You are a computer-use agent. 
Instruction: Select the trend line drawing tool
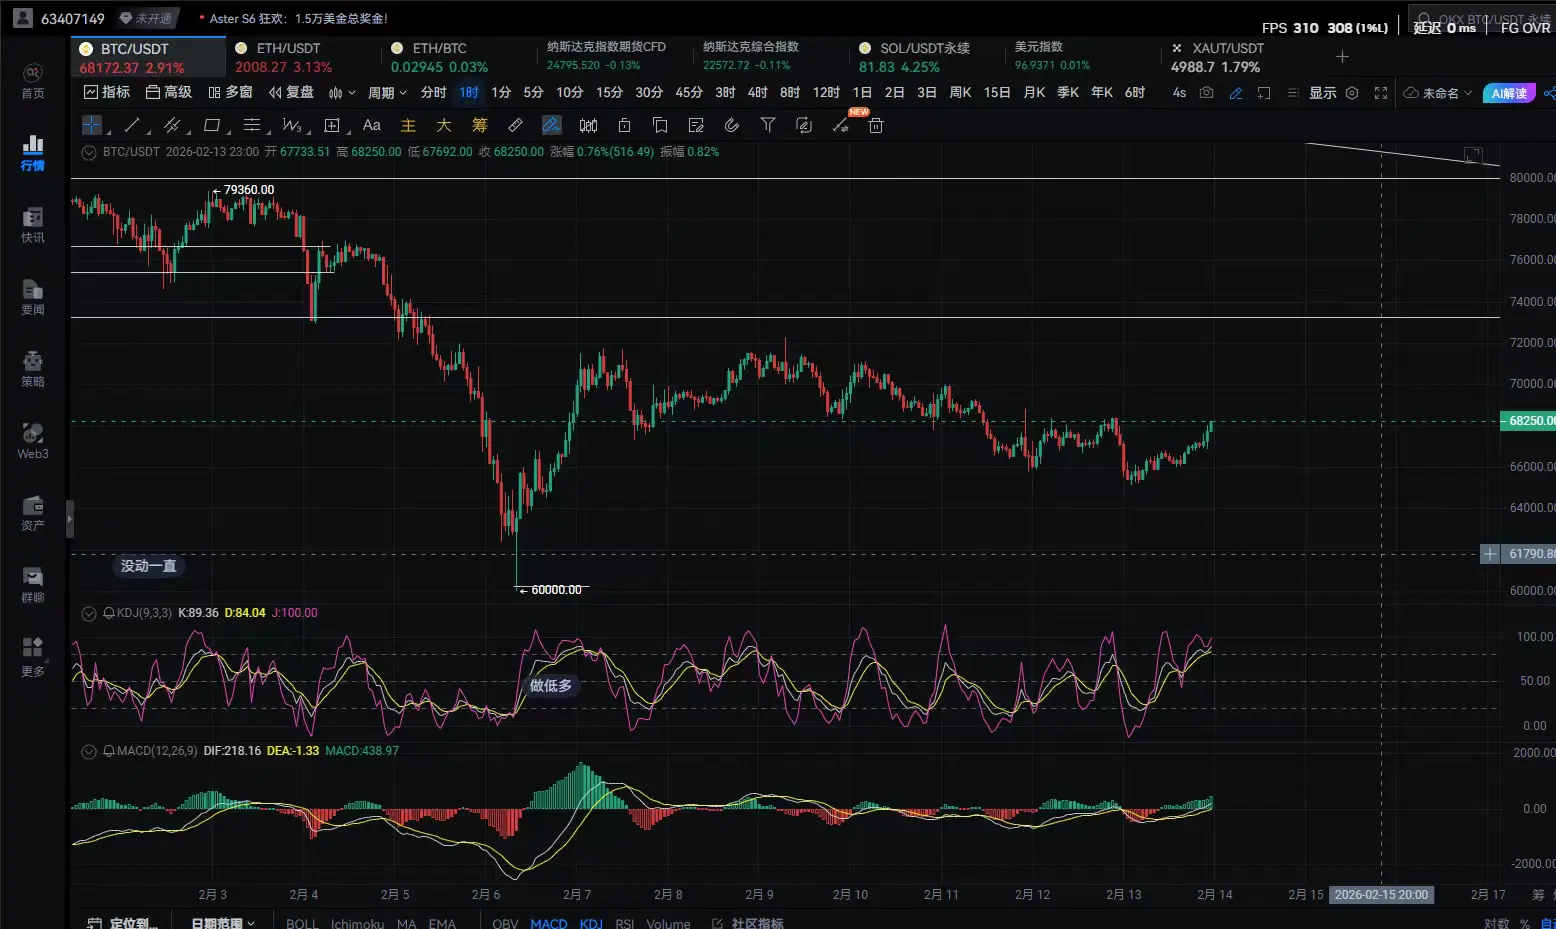tap(131, 125)
